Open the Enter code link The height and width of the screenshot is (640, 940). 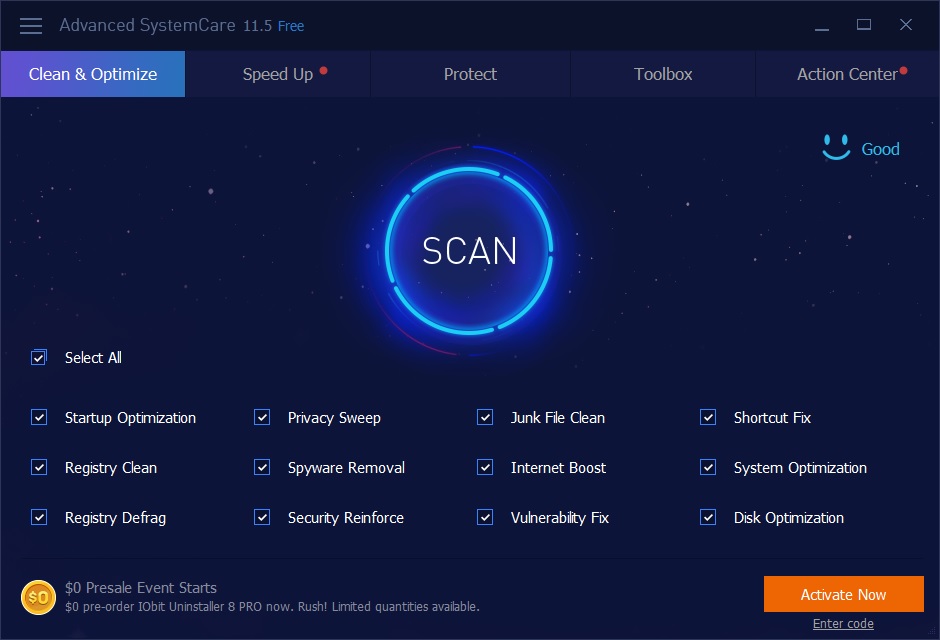843,624
